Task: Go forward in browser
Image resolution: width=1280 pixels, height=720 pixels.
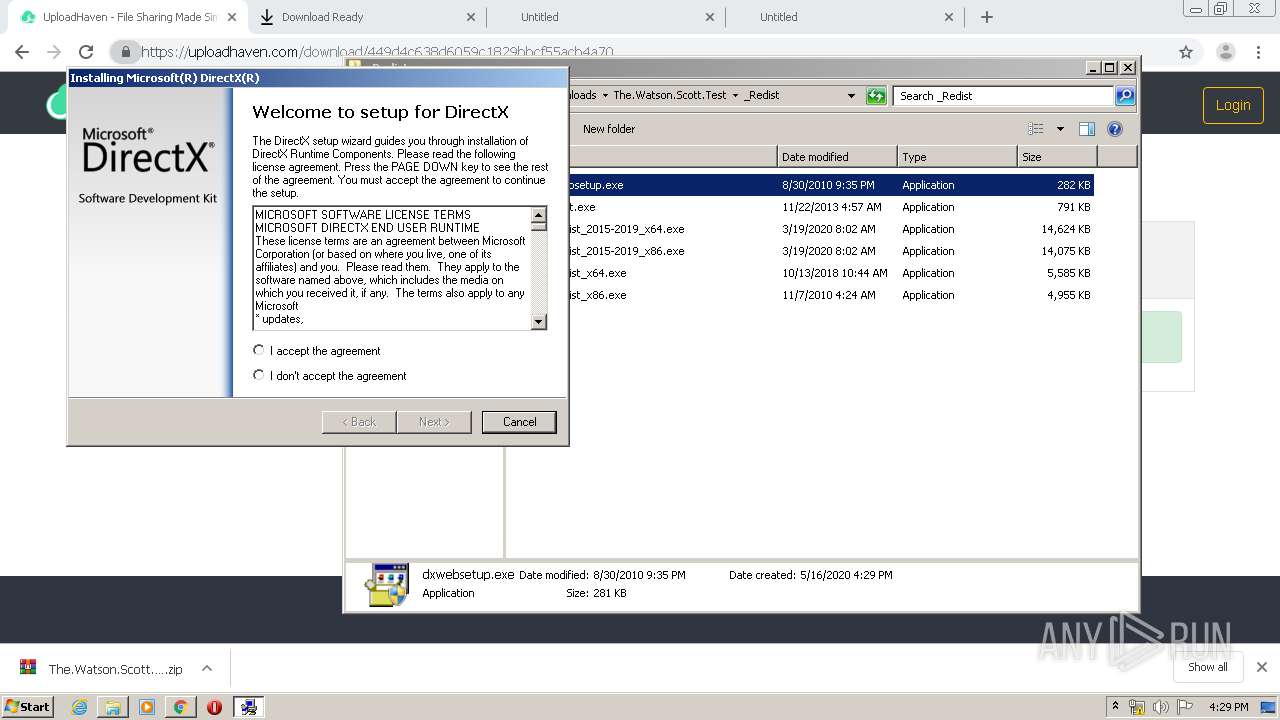Action: click(x=54, y=52)
